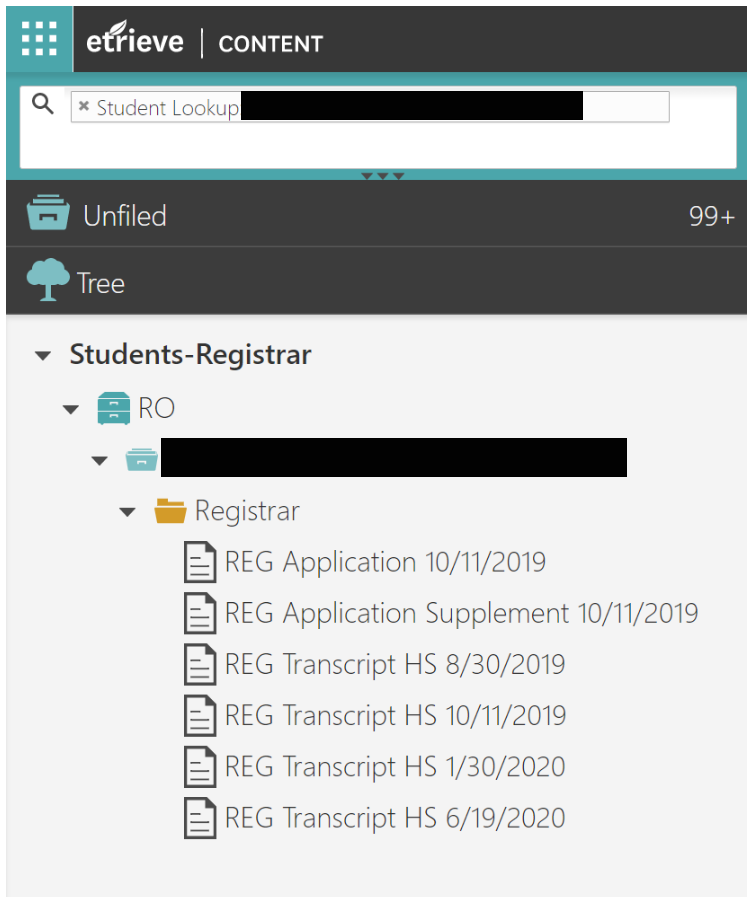Collapse the Registrar folder node
This screenshot has height=902, width=755.
tap(127, 512)
